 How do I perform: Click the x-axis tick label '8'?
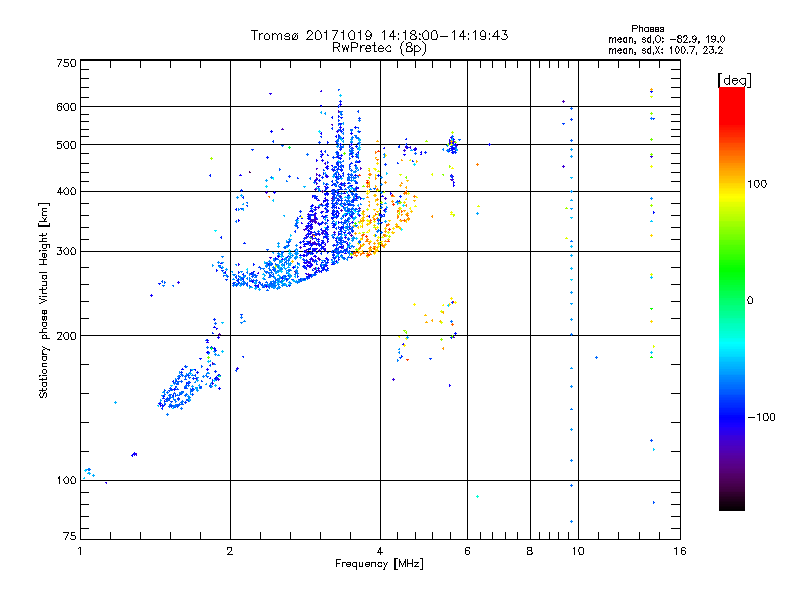530,551
